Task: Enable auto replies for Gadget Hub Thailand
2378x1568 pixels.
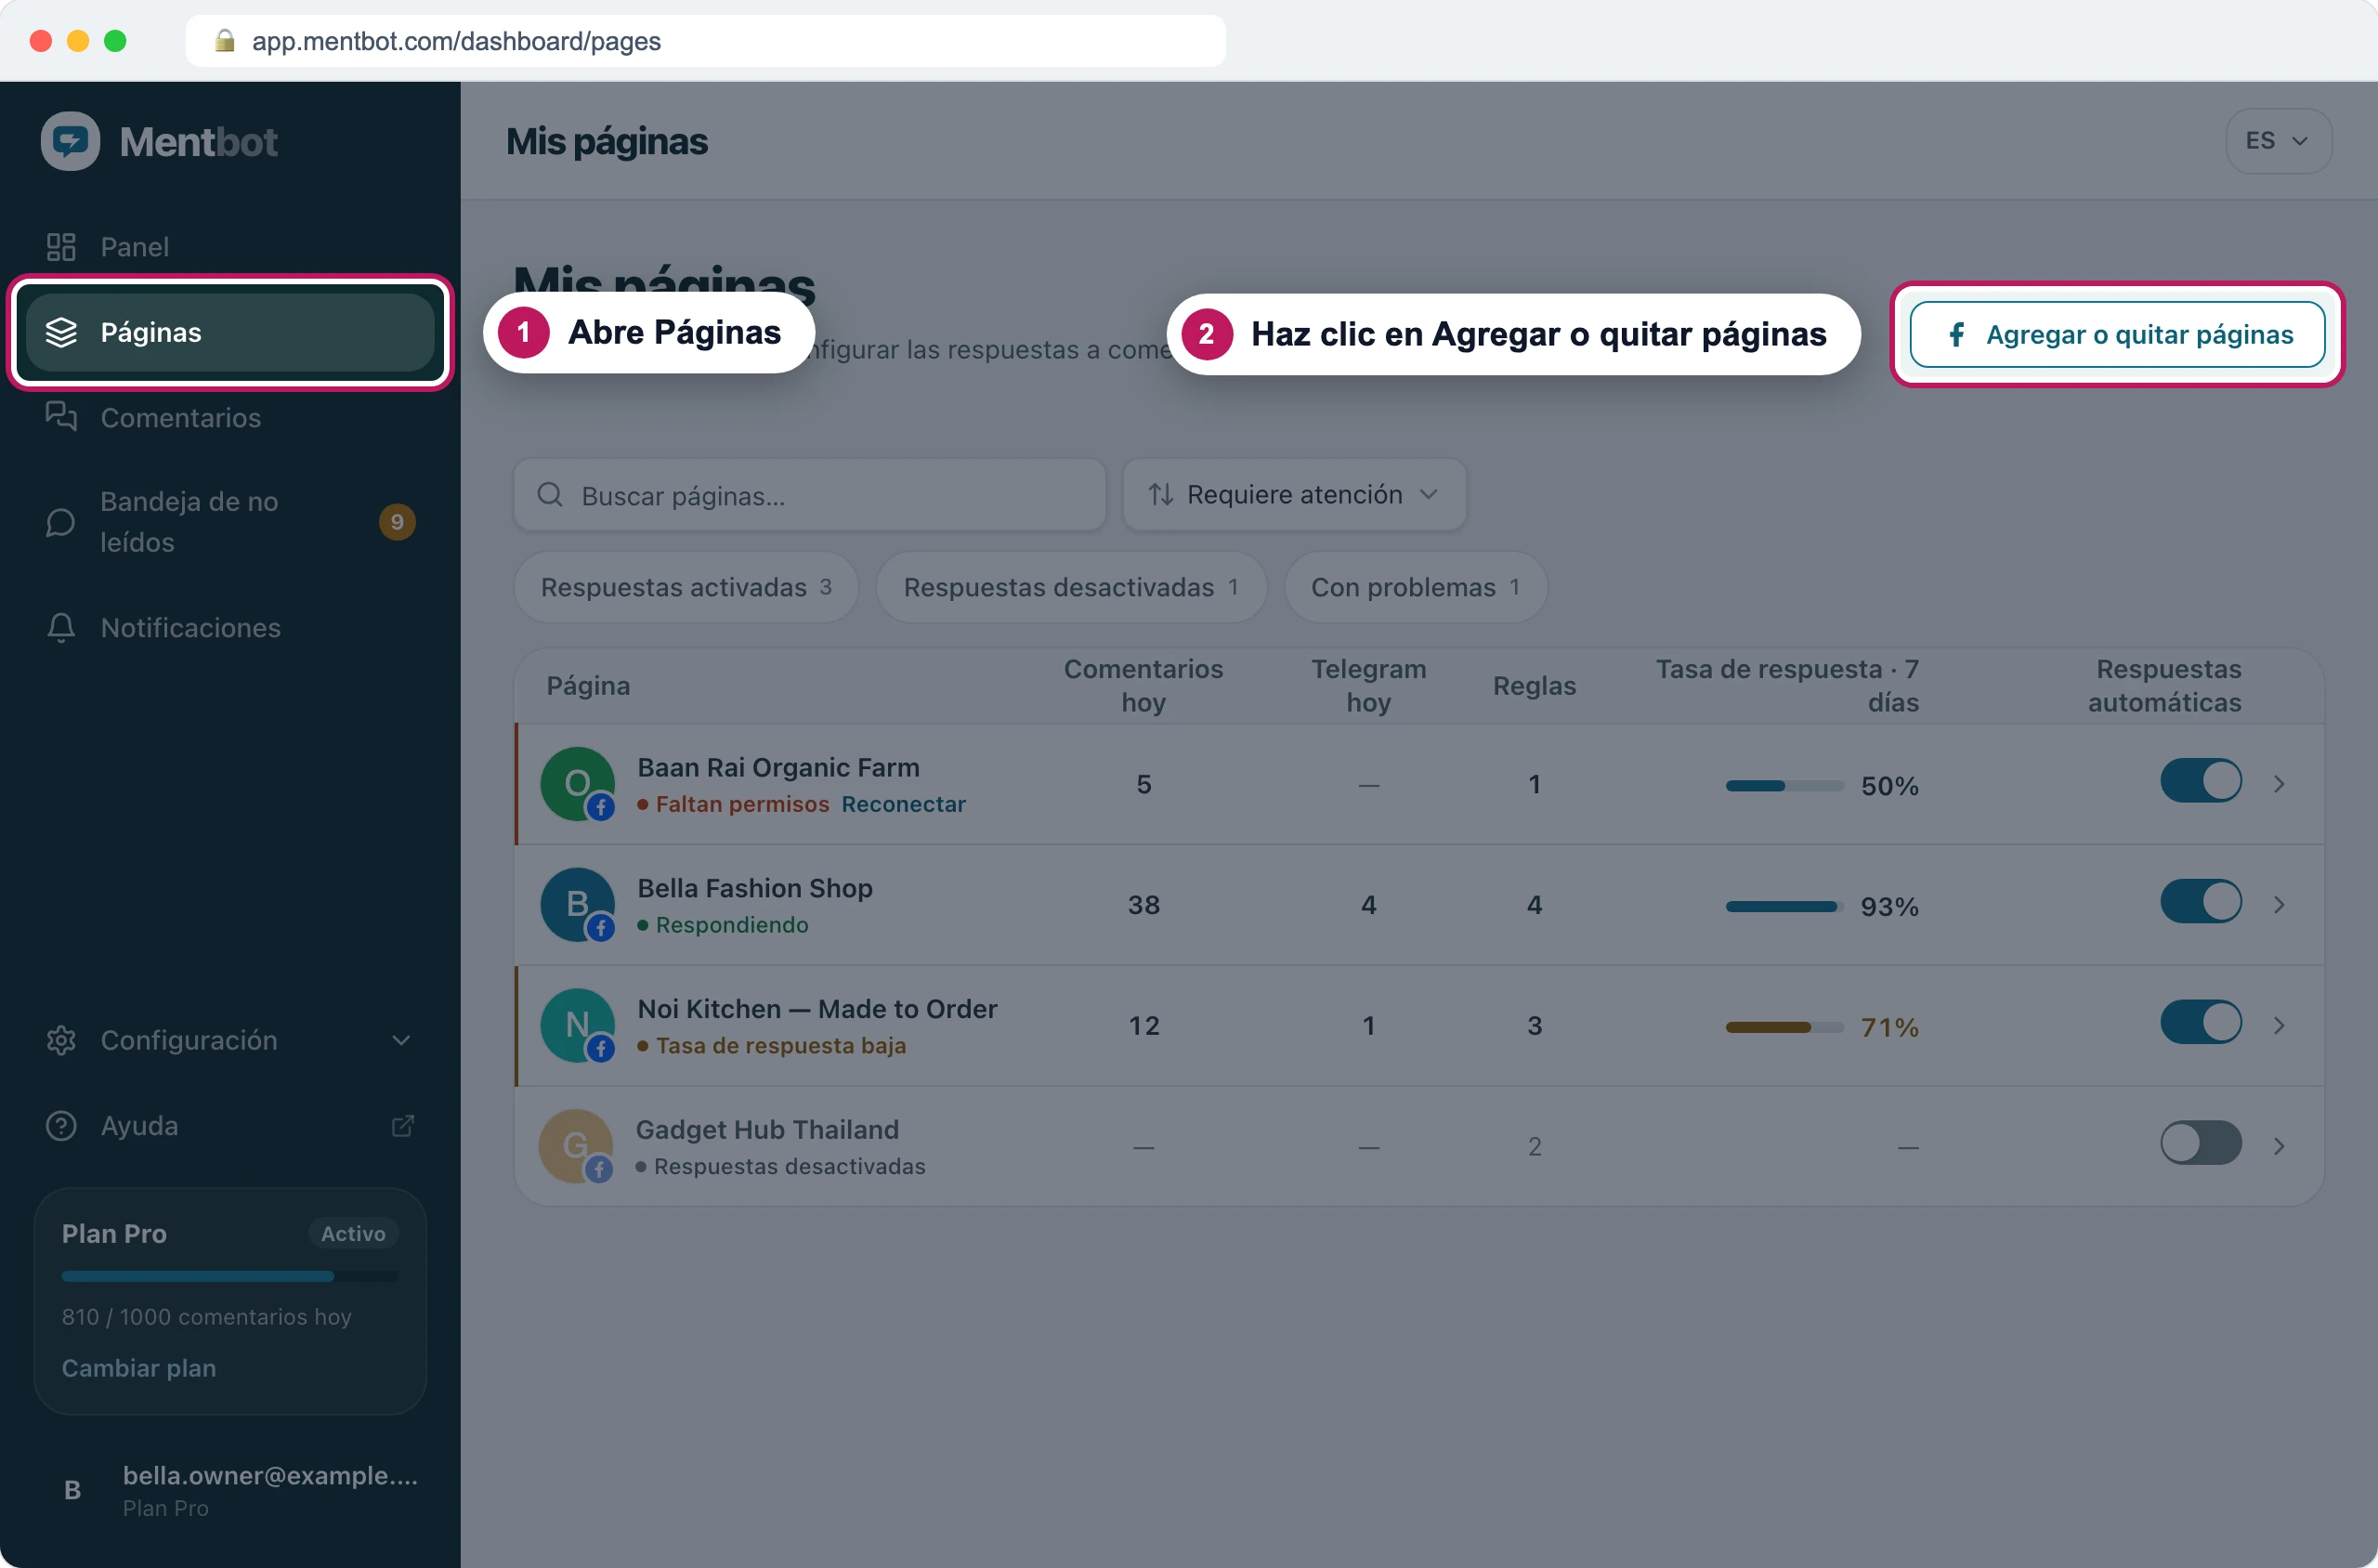Action: coord(2200,1143)
